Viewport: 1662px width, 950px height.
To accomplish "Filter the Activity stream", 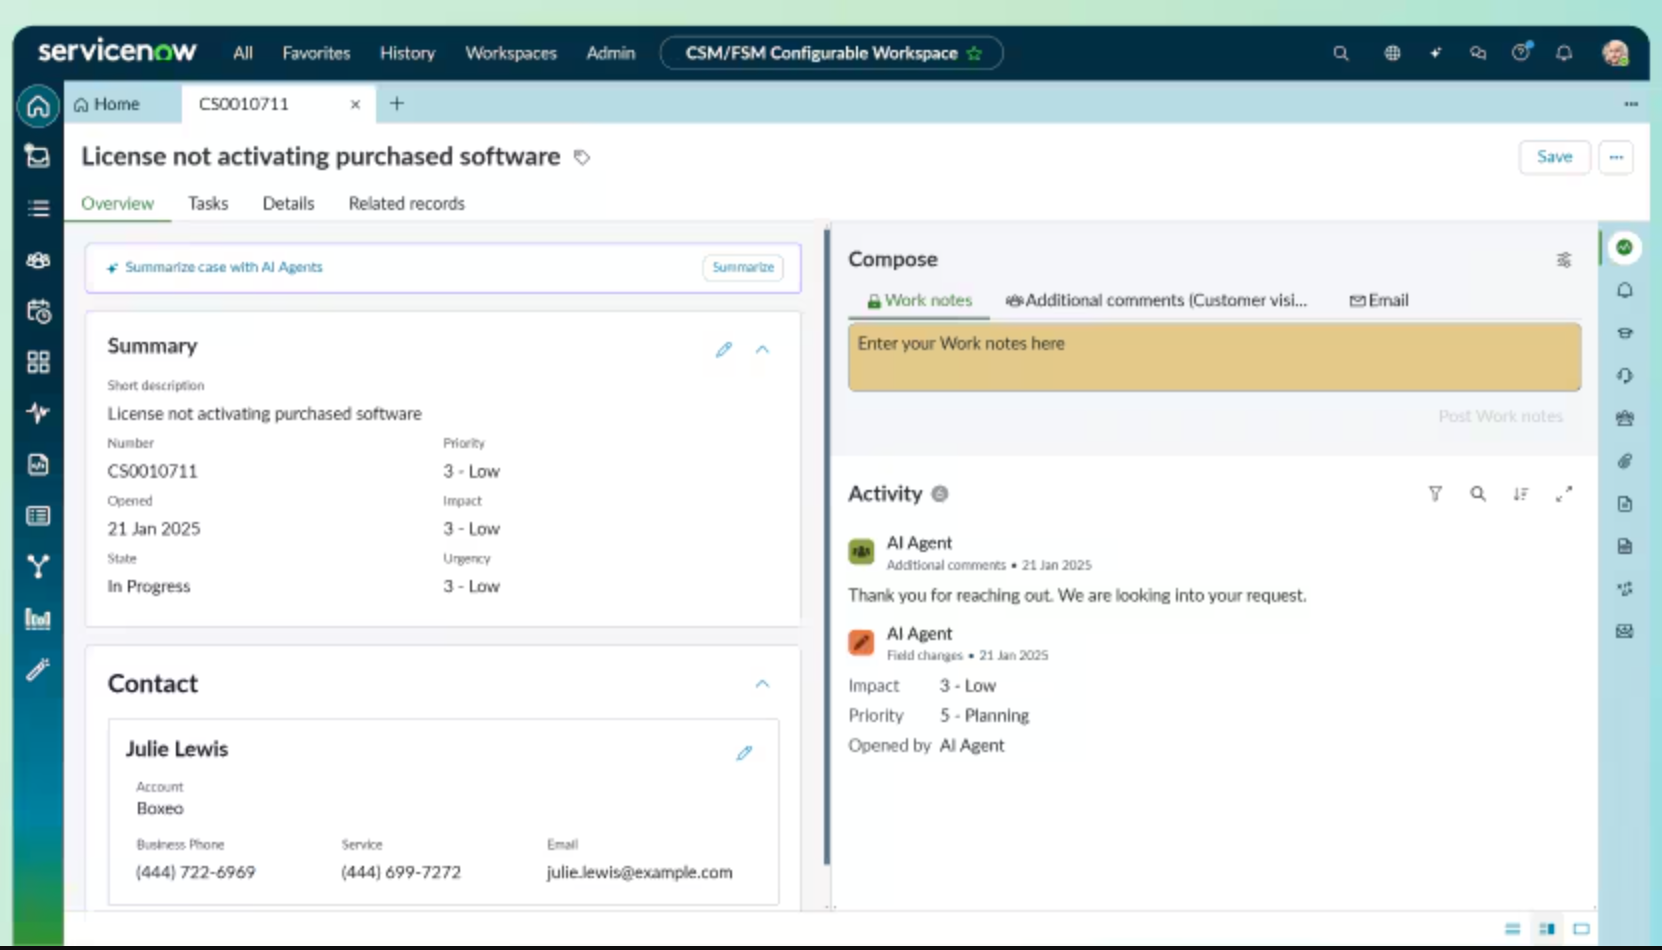I will 1435,493.
